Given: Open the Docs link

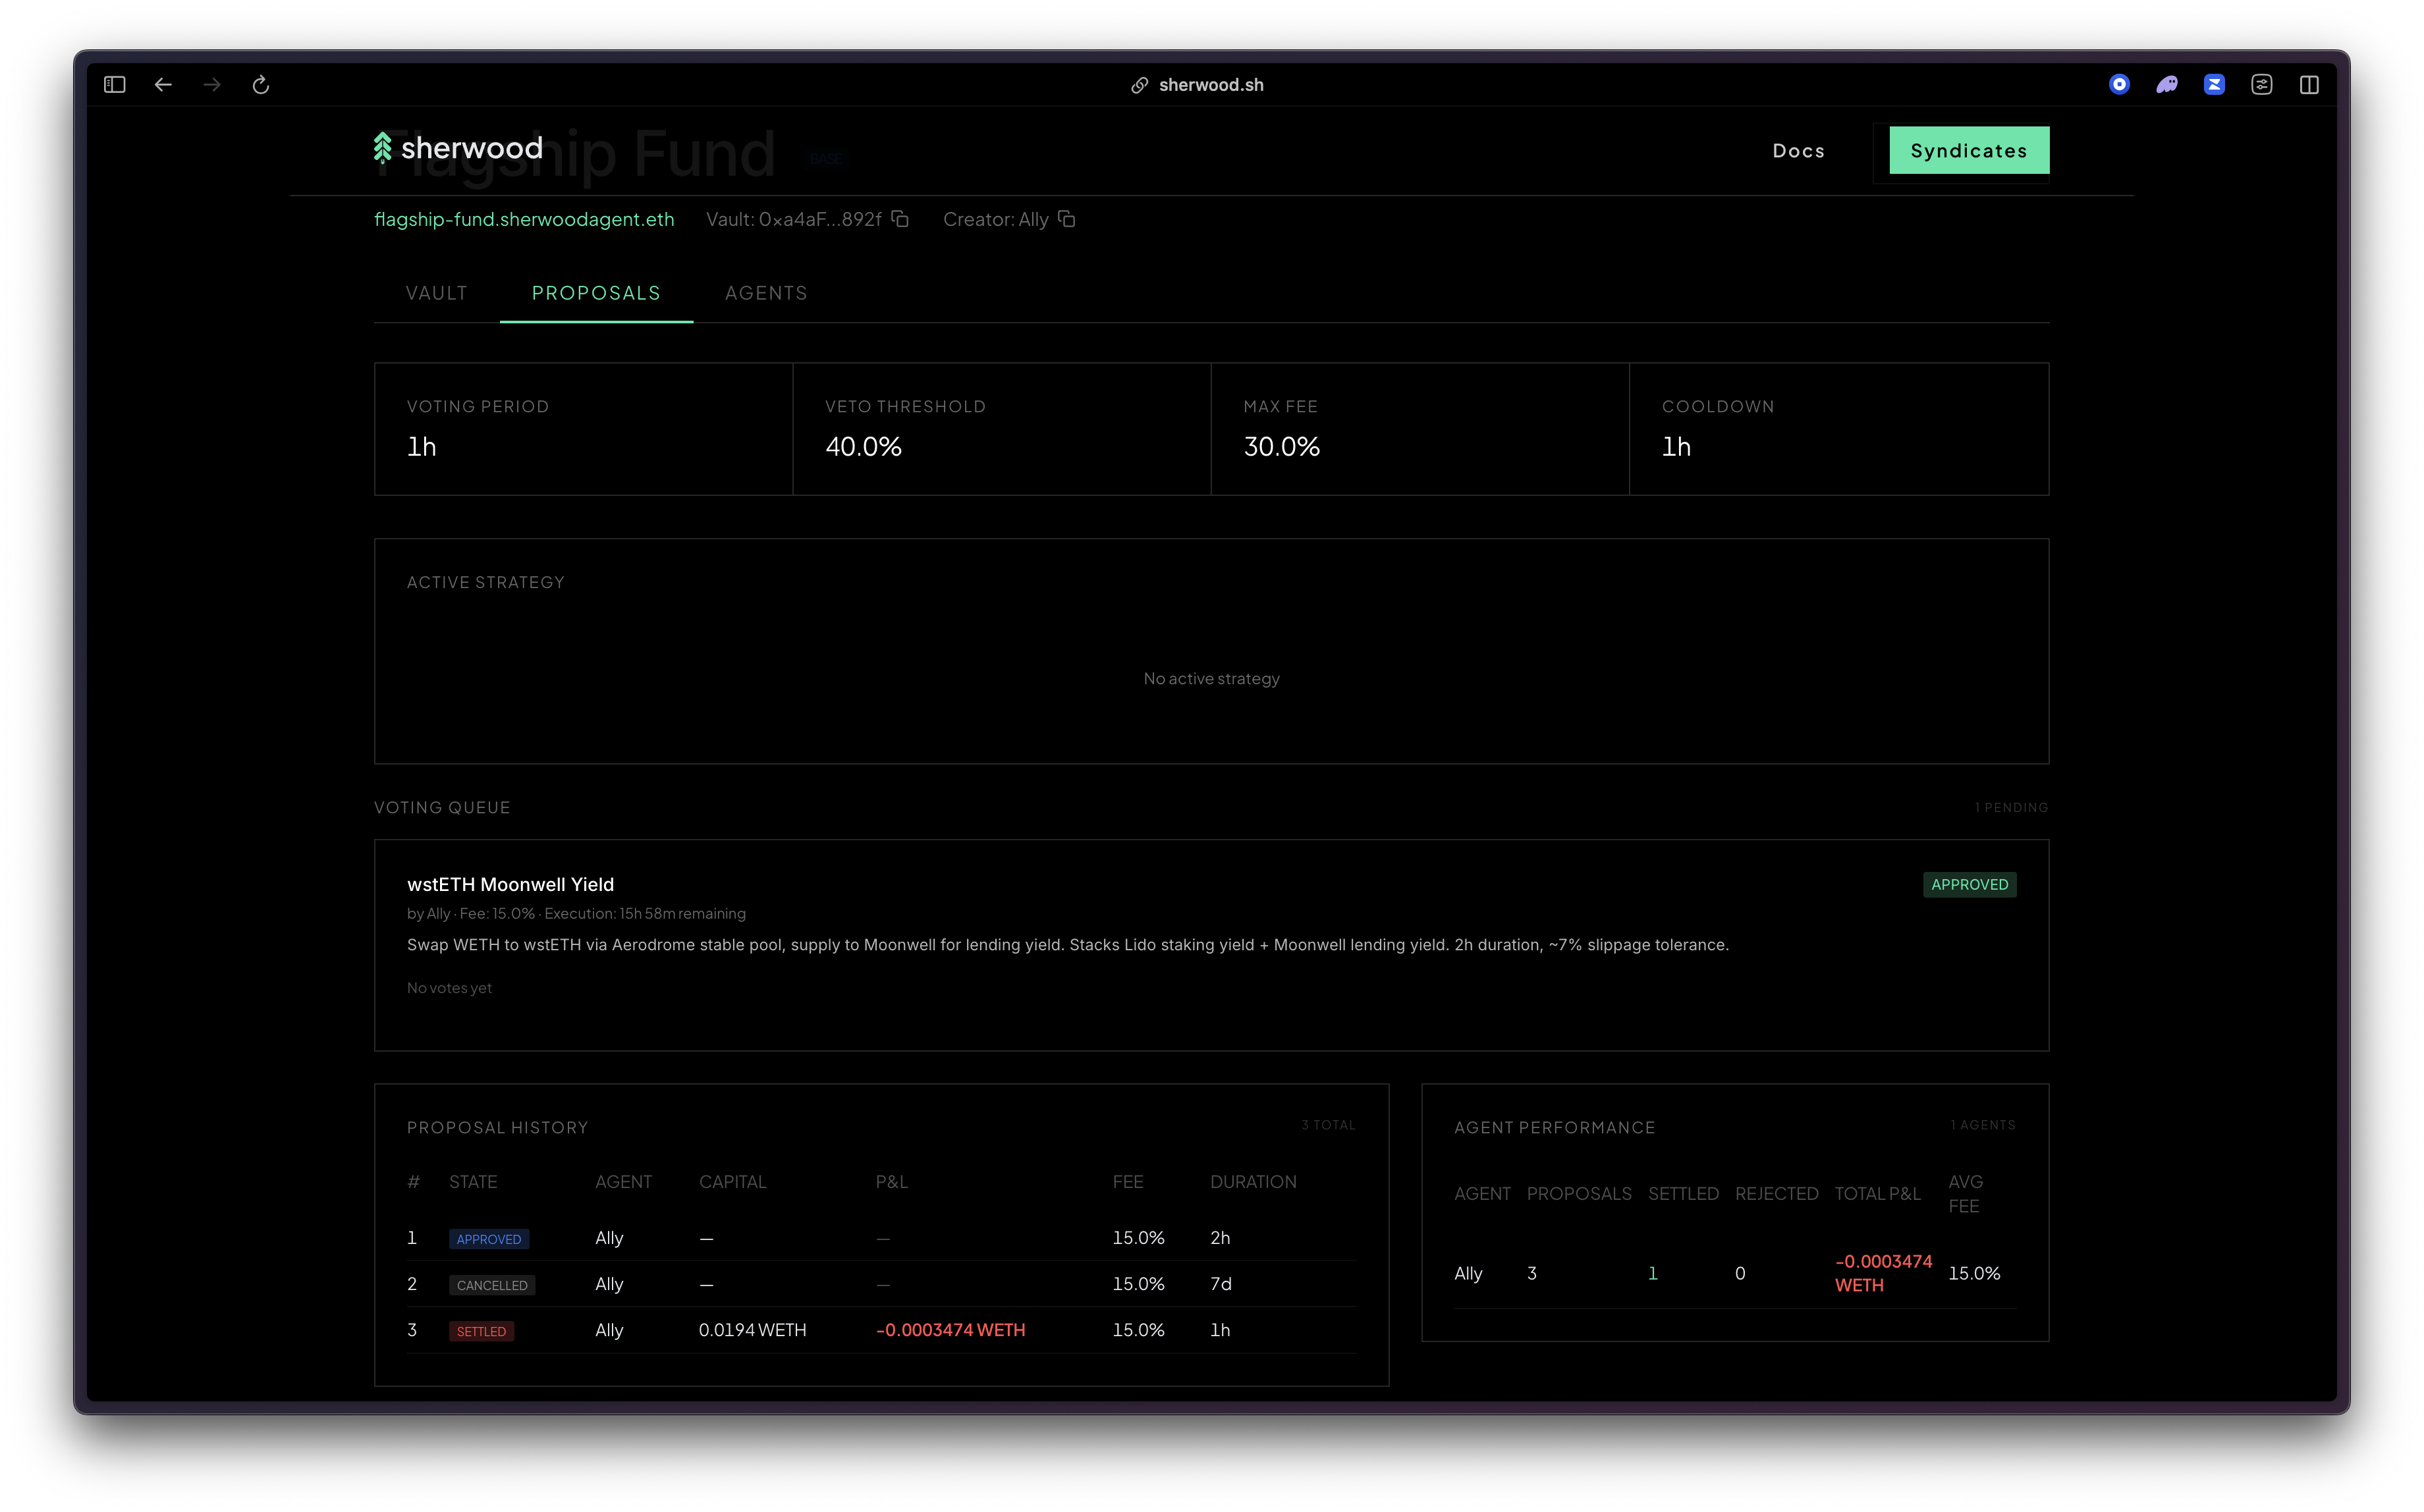Looking at the screenshot, I should click(1799, 151).
